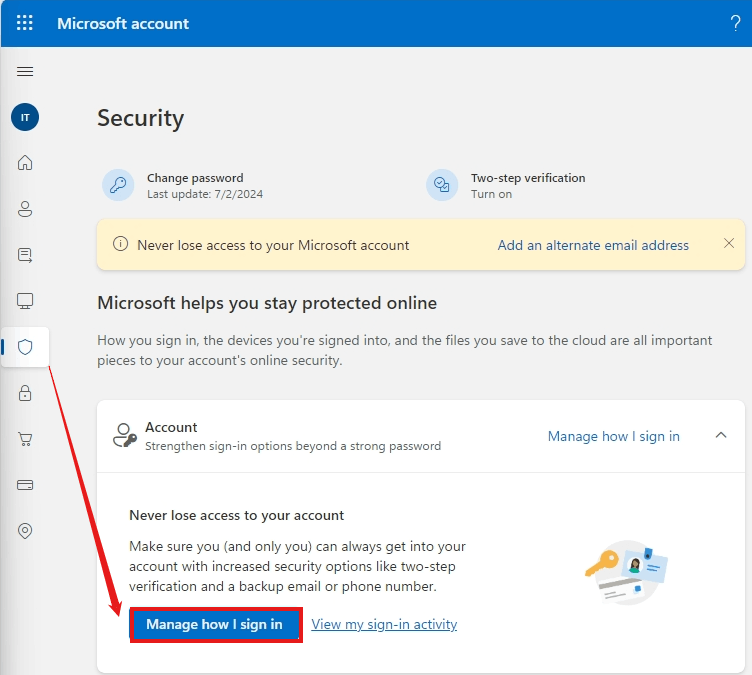
Task: Click 'Never lose access to your Microsoft account' banner text
Action: (x=273, y=245)
